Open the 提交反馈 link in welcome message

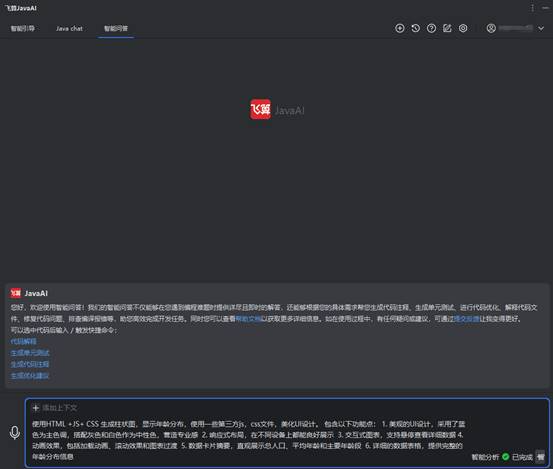[x=467, y=319]
